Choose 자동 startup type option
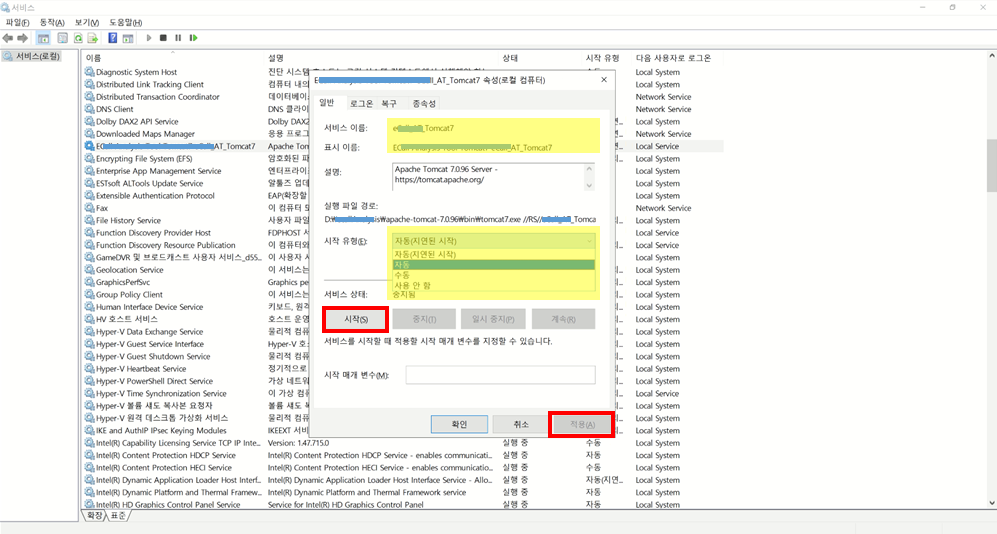 click(x=493, y=264)
